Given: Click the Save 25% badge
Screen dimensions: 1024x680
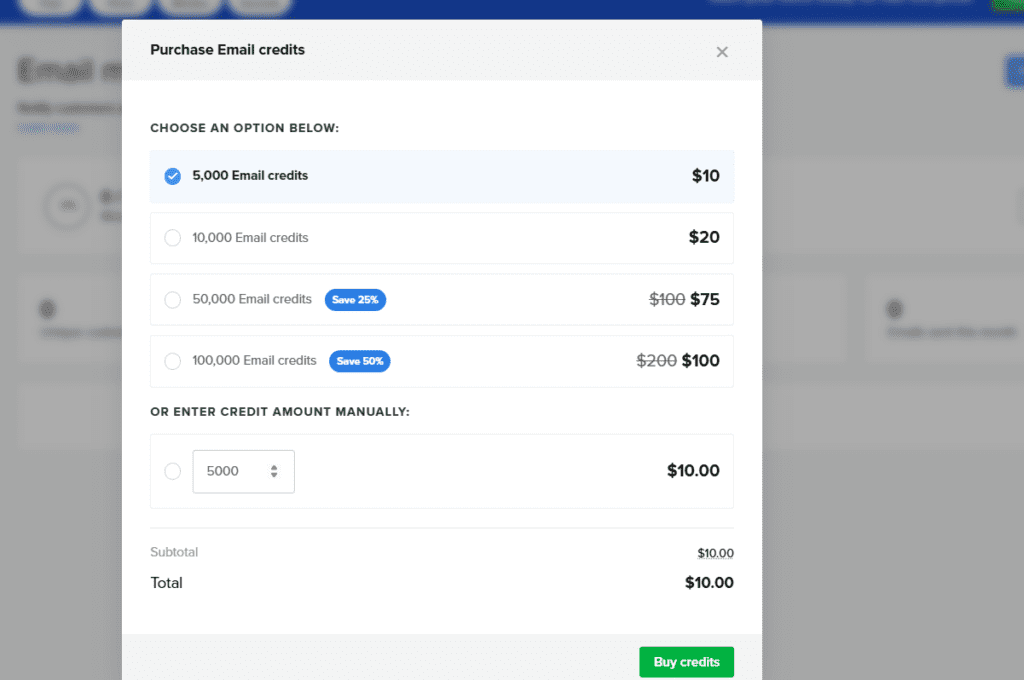Looking at the screenshot, I should click(x=355, y=300).
